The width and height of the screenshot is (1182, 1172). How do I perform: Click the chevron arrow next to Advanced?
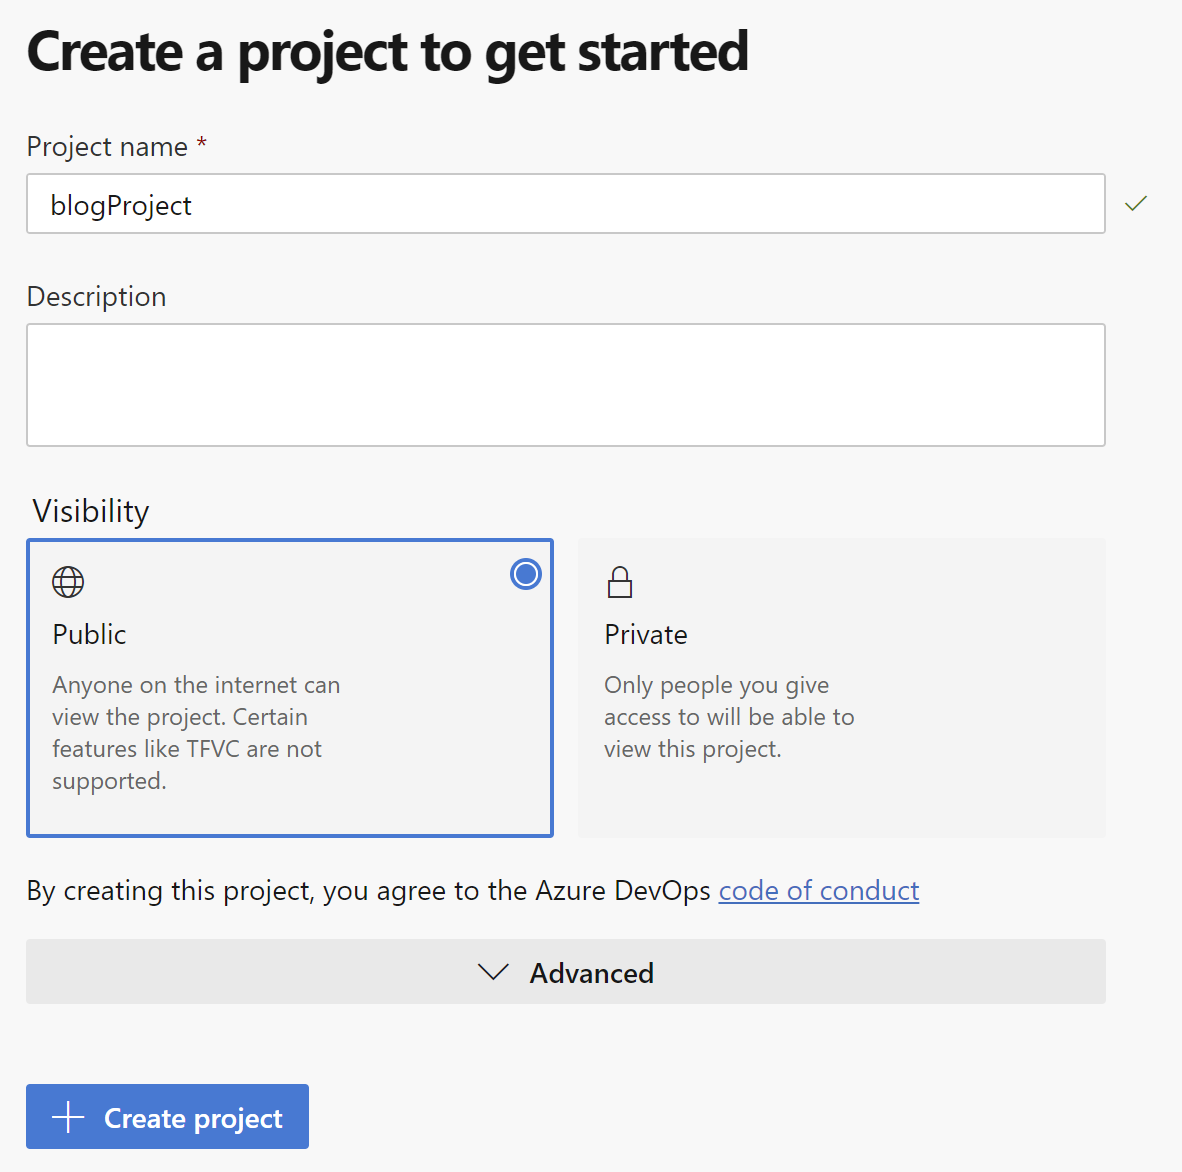(x=494, y=972)
